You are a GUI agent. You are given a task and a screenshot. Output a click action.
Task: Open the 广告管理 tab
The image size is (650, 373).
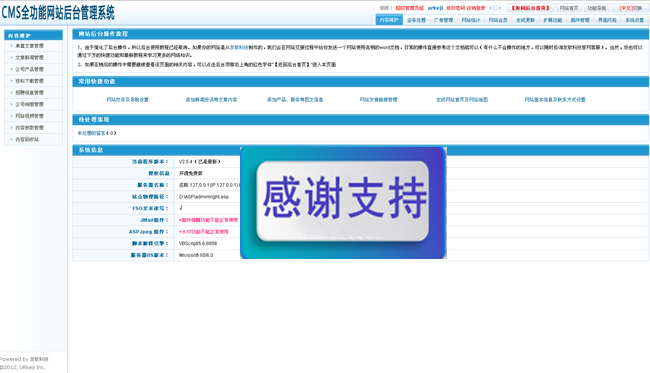point(444,20)
